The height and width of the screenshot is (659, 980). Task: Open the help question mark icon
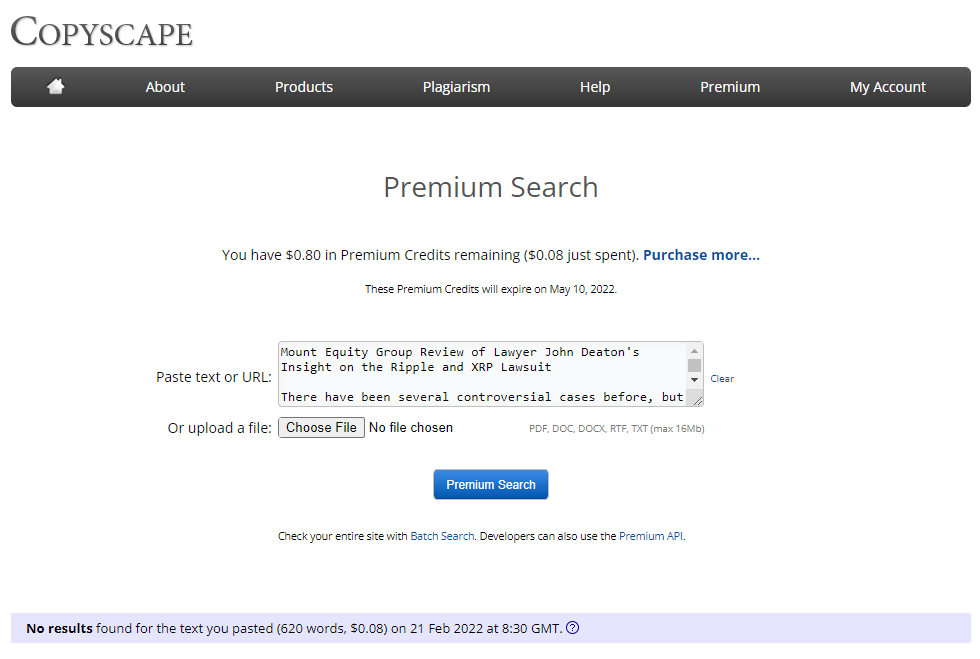tap(572, 628)
